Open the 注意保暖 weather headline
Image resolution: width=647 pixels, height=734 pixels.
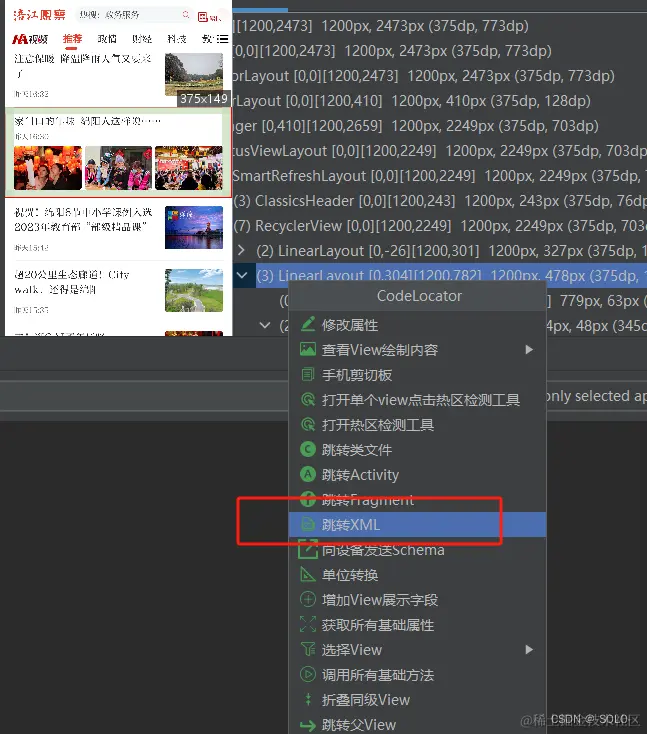click(83, 66)
